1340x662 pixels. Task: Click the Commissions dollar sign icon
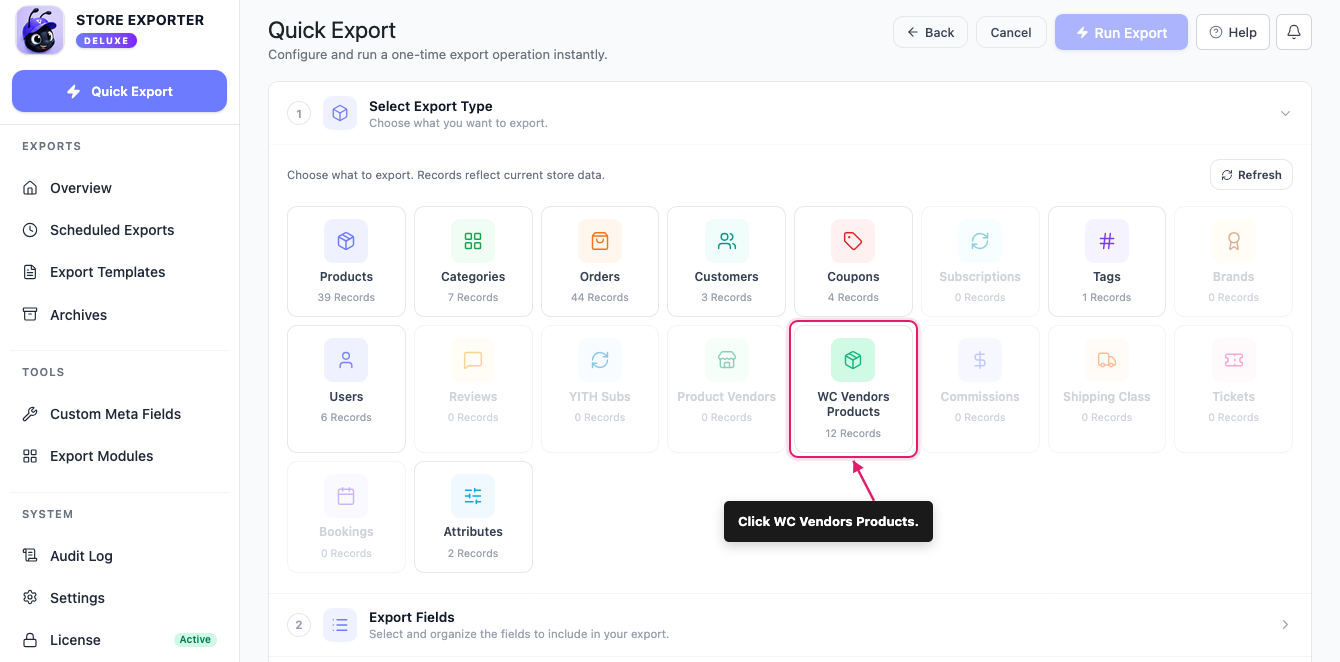click(x=980, y=360)
